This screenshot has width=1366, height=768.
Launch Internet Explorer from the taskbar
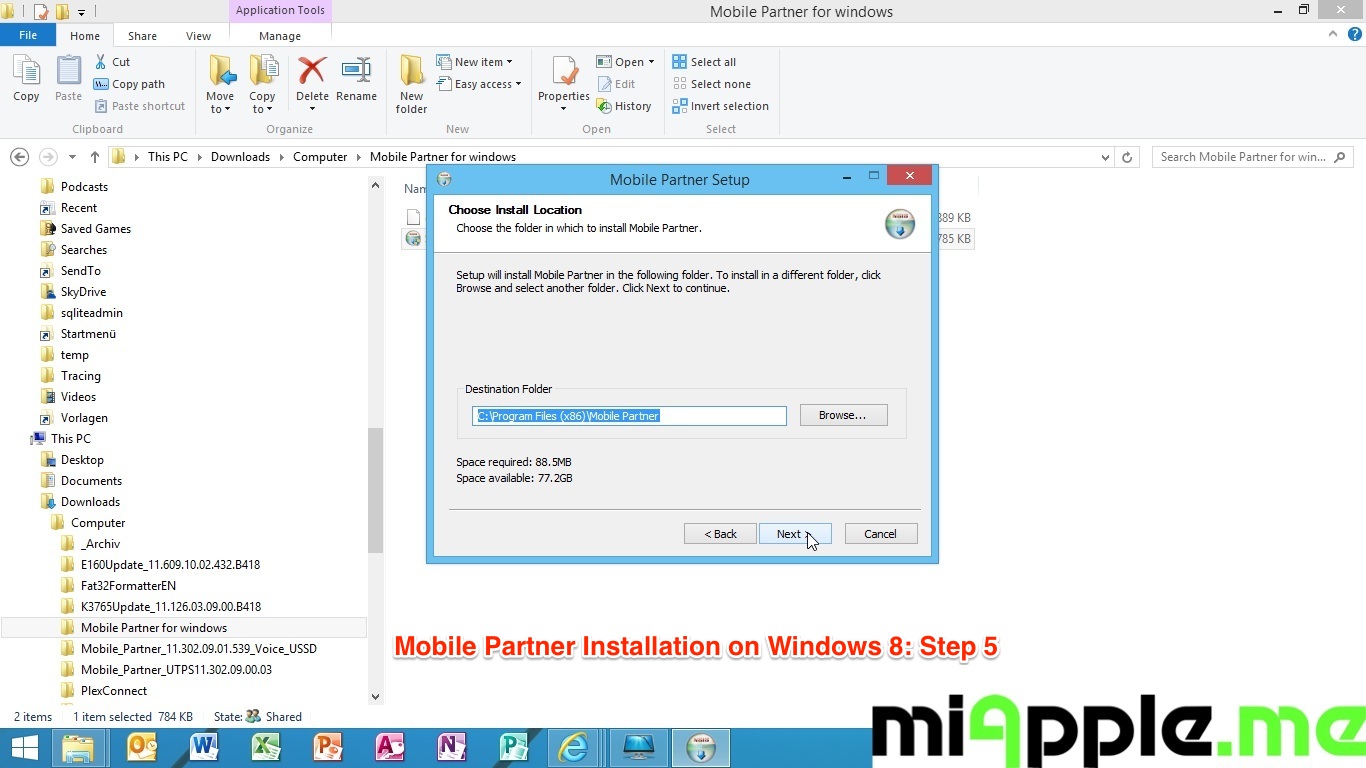pyautogui.click(x=573, y=747)
